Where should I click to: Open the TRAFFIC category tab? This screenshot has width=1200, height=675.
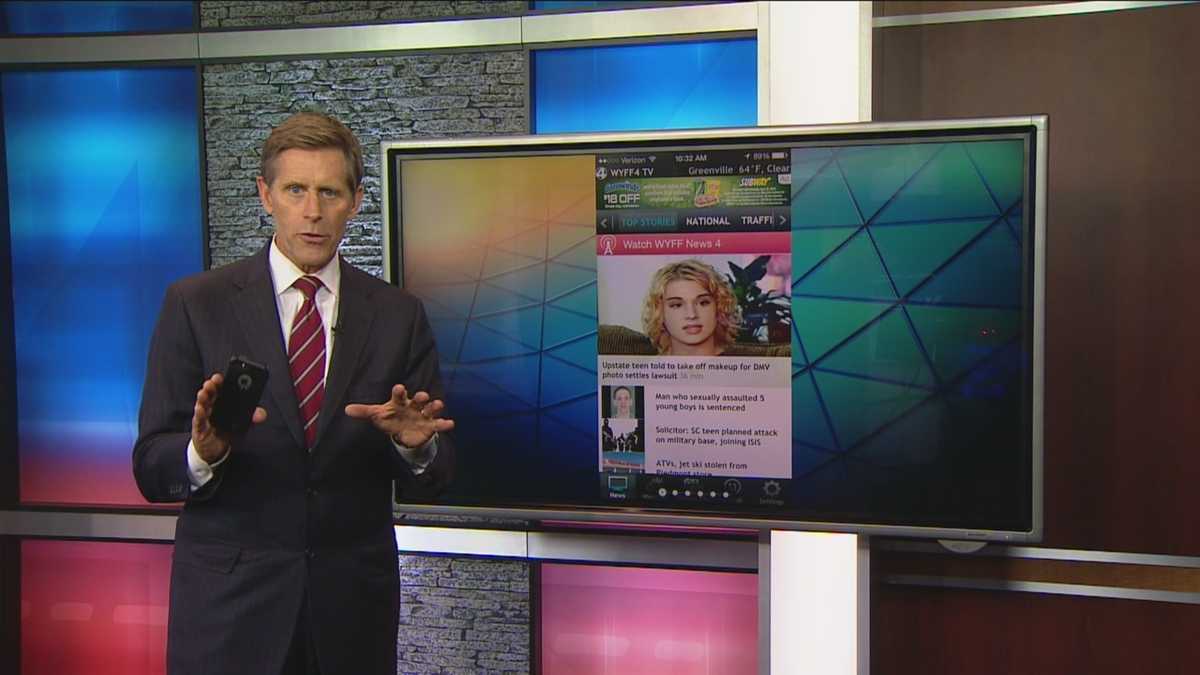coord(757,220)
